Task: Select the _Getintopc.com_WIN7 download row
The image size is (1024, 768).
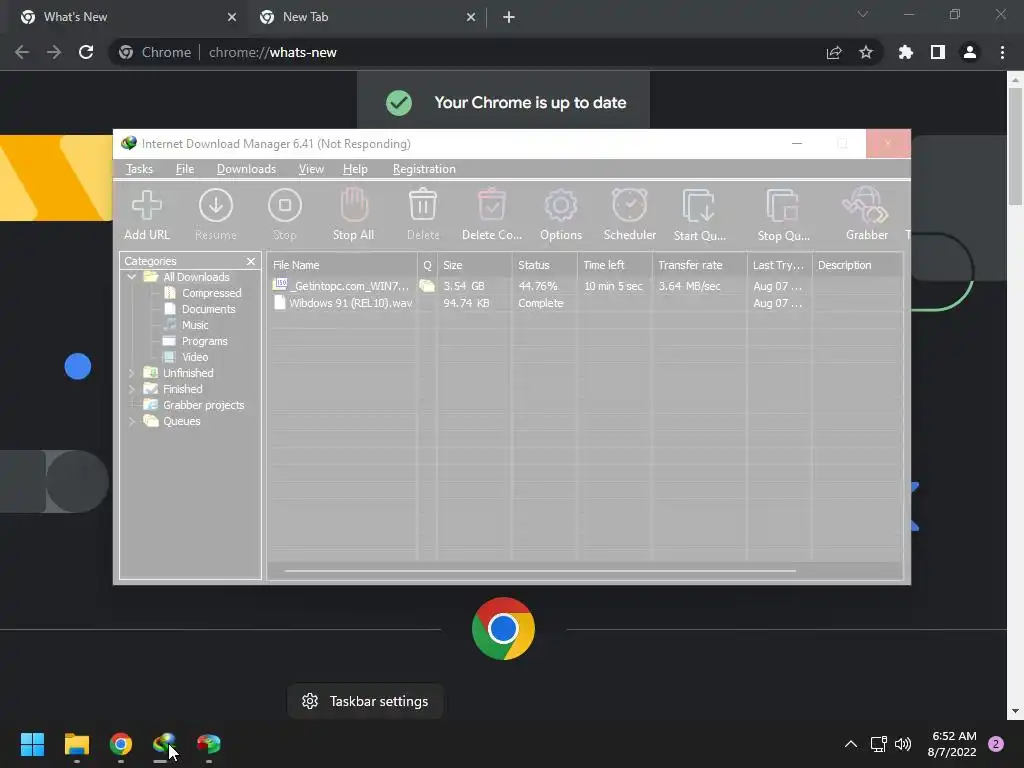Action: [x=585, y=286]
